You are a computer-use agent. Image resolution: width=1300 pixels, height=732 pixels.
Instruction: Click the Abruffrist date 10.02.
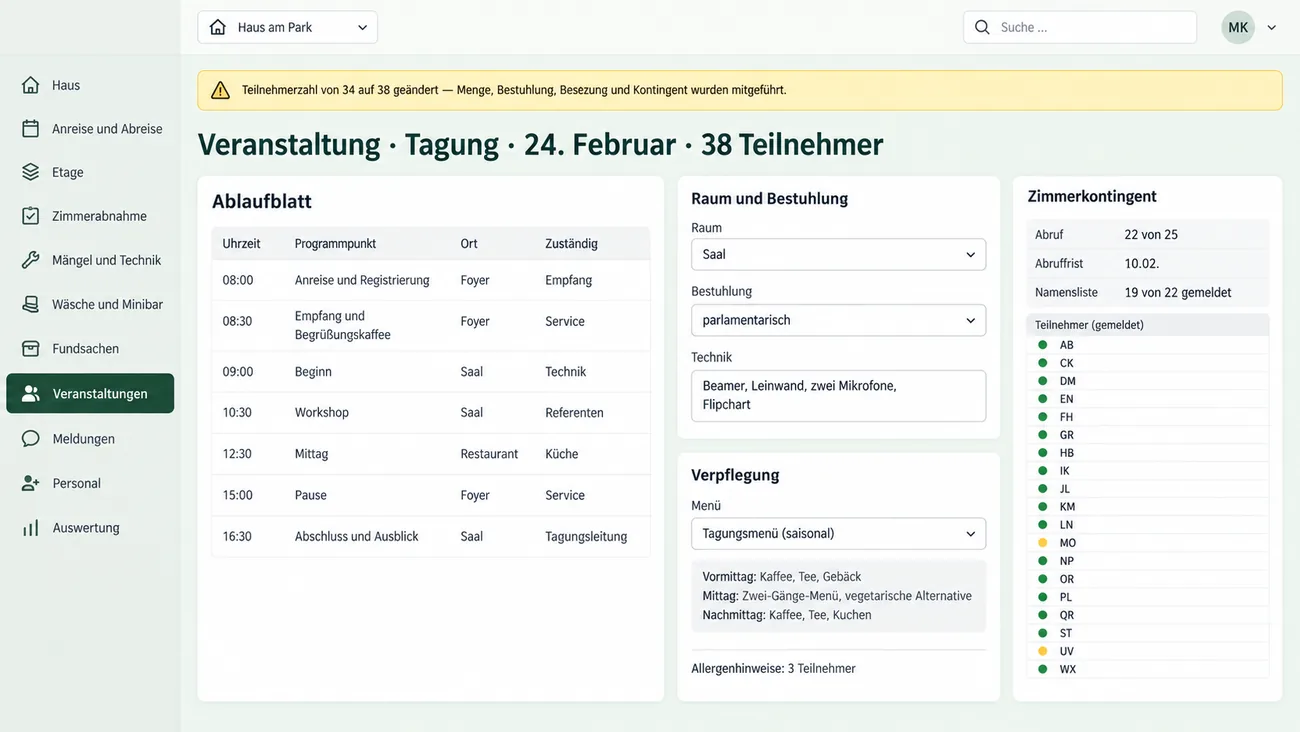(1141, 263)
